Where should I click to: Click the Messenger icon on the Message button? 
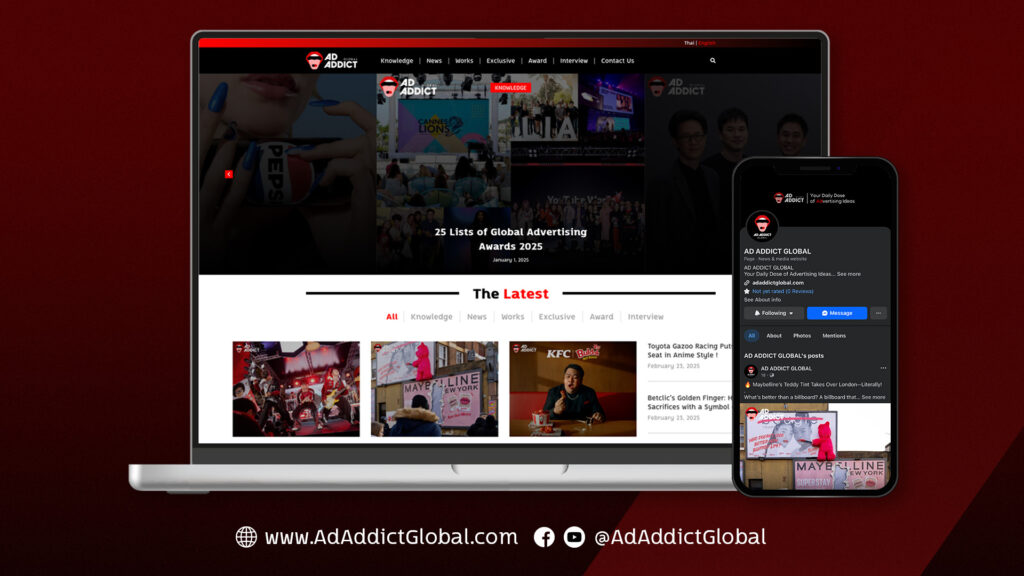click(823, 313)
